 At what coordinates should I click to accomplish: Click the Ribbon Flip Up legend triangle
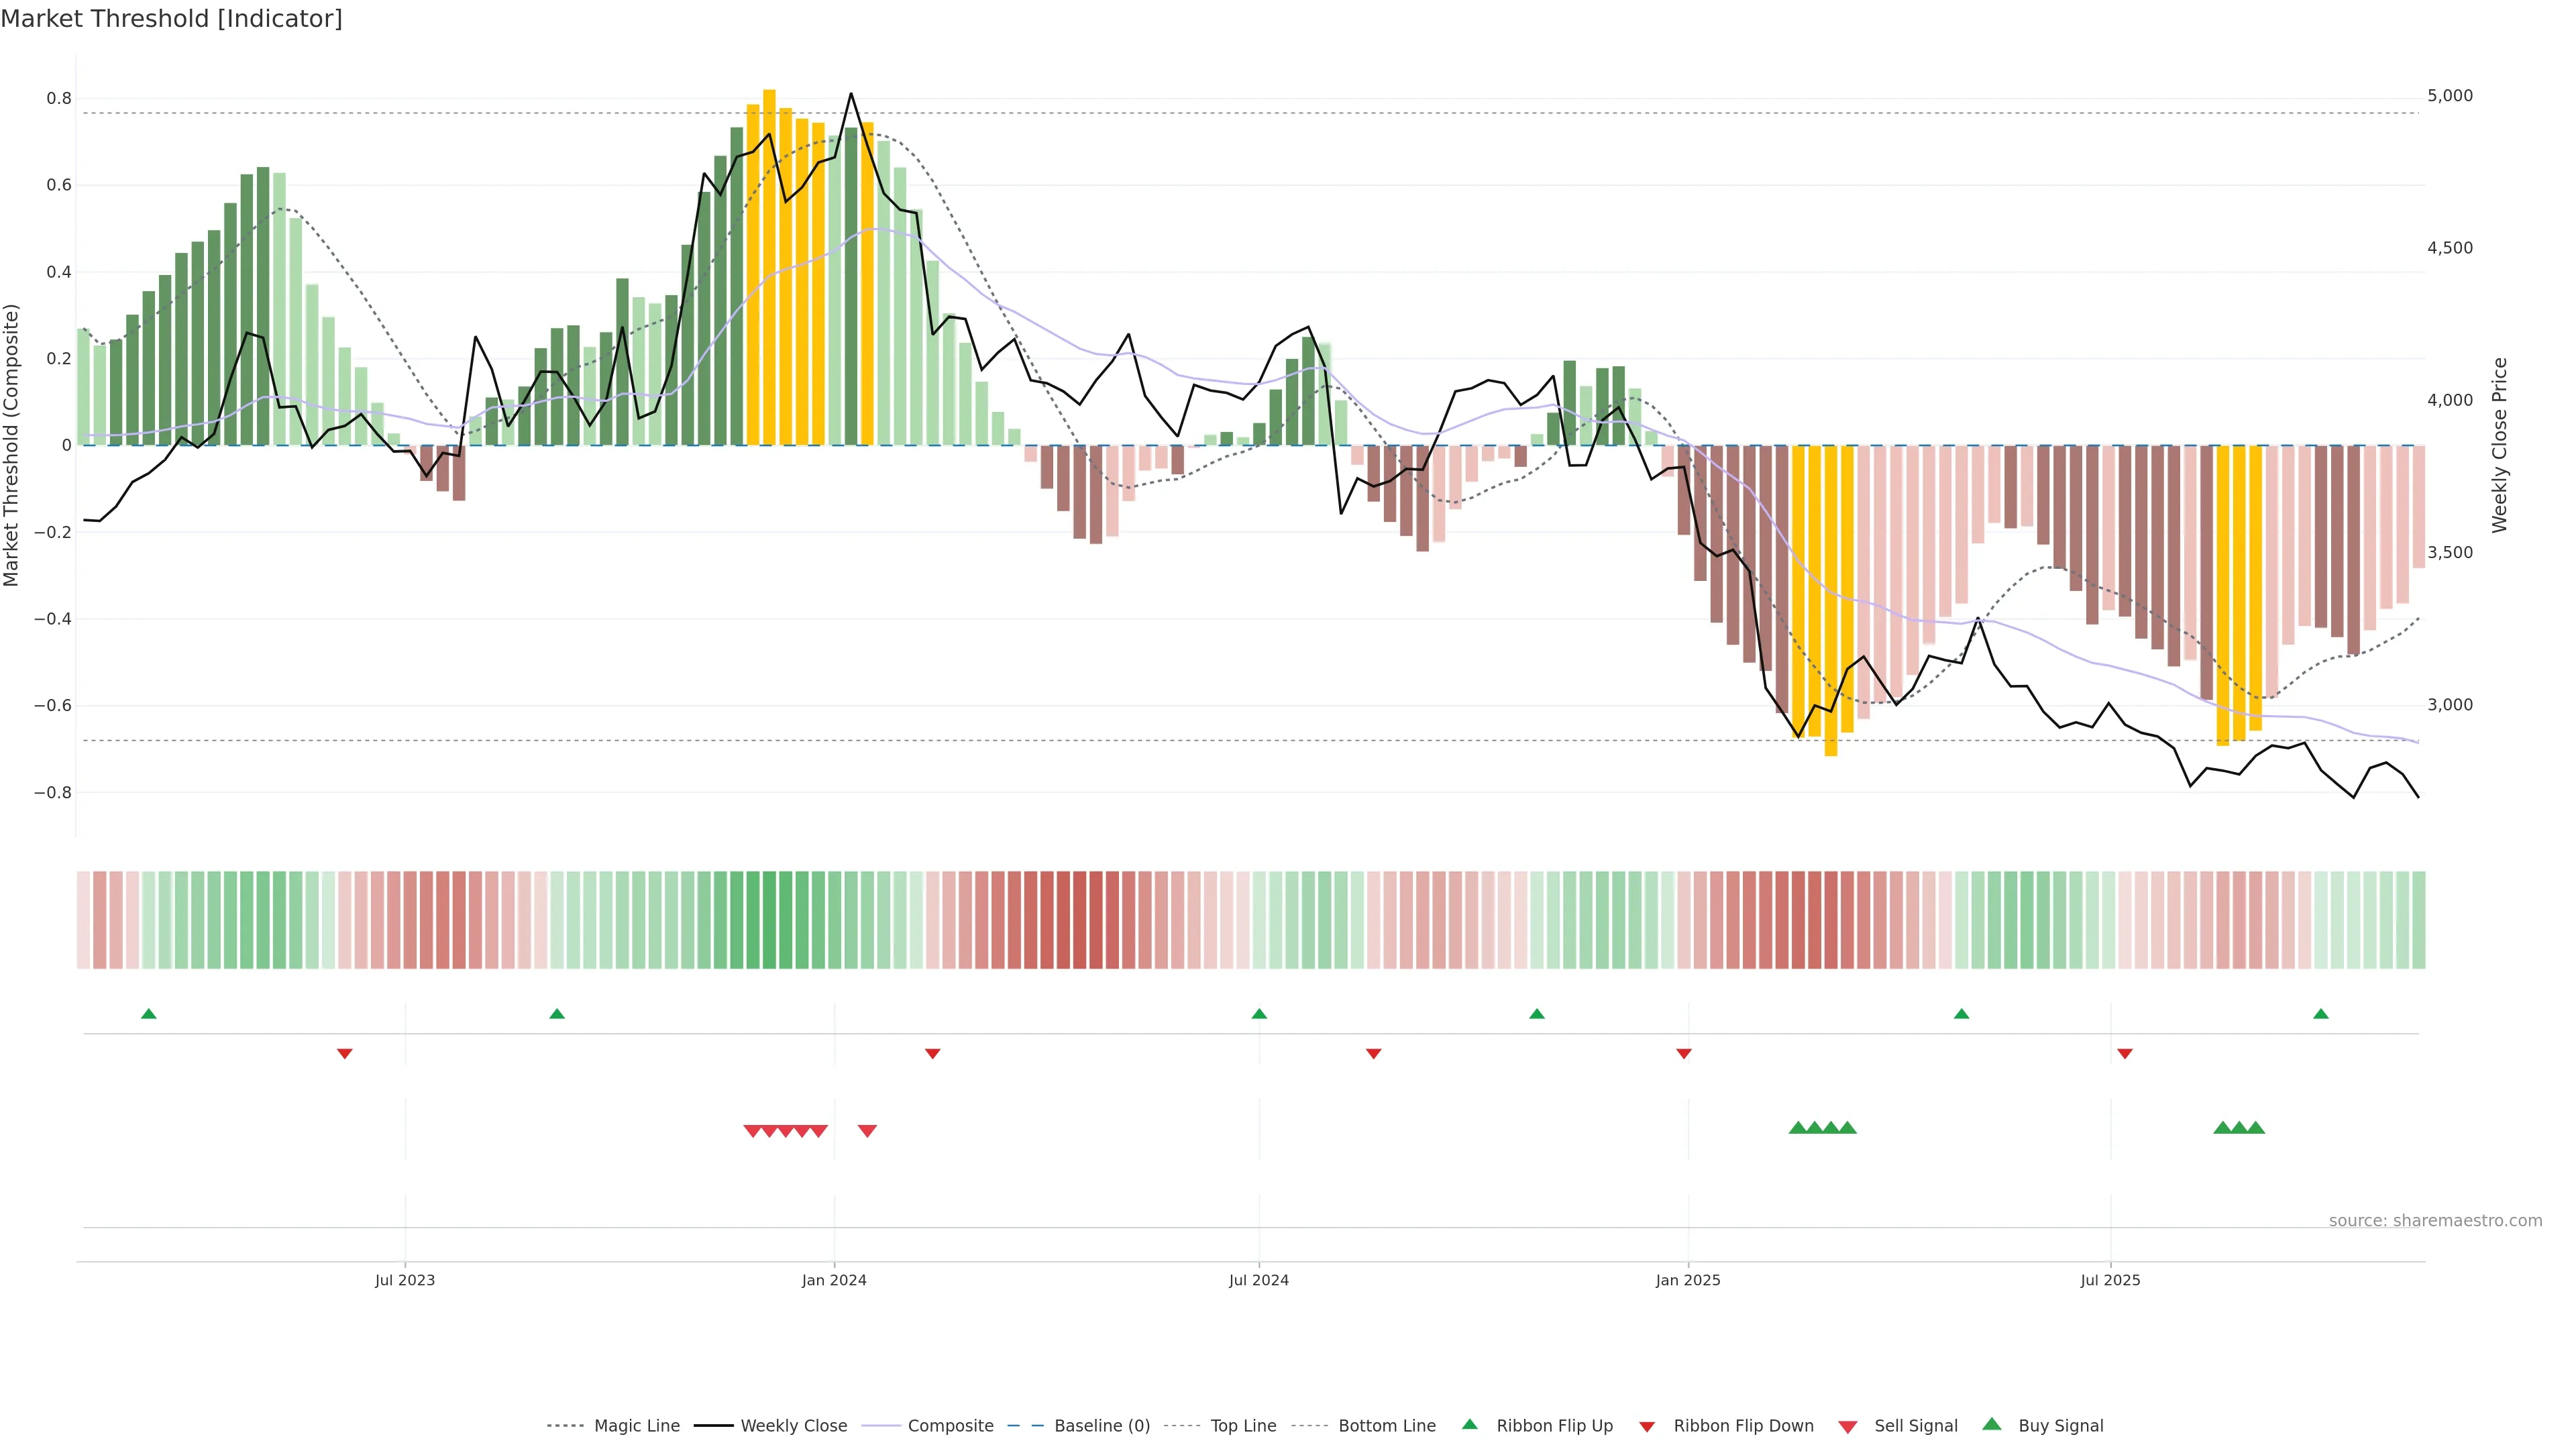[x=1469, y=1424]
